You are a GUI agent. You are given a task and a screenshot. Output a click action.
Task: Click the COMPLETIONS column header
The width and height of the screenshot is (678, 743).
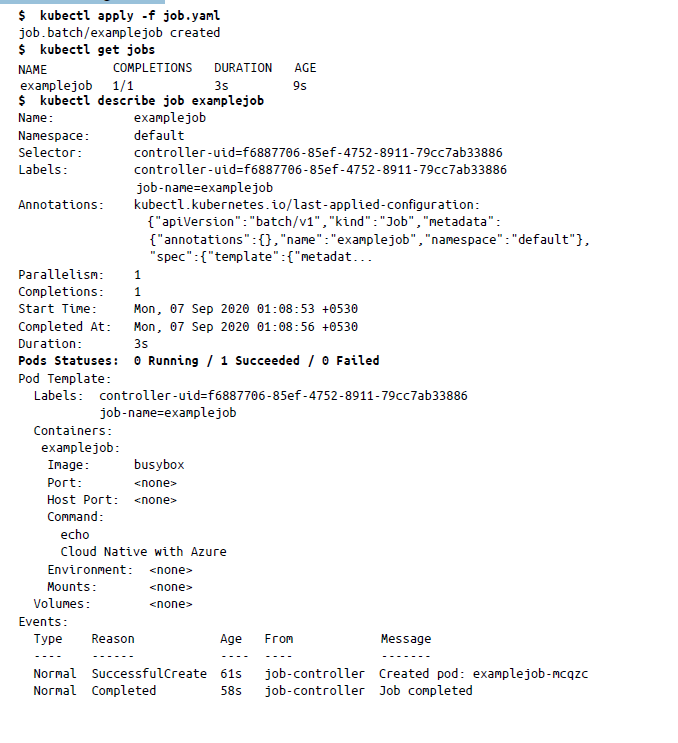click(x=152, y=68)
